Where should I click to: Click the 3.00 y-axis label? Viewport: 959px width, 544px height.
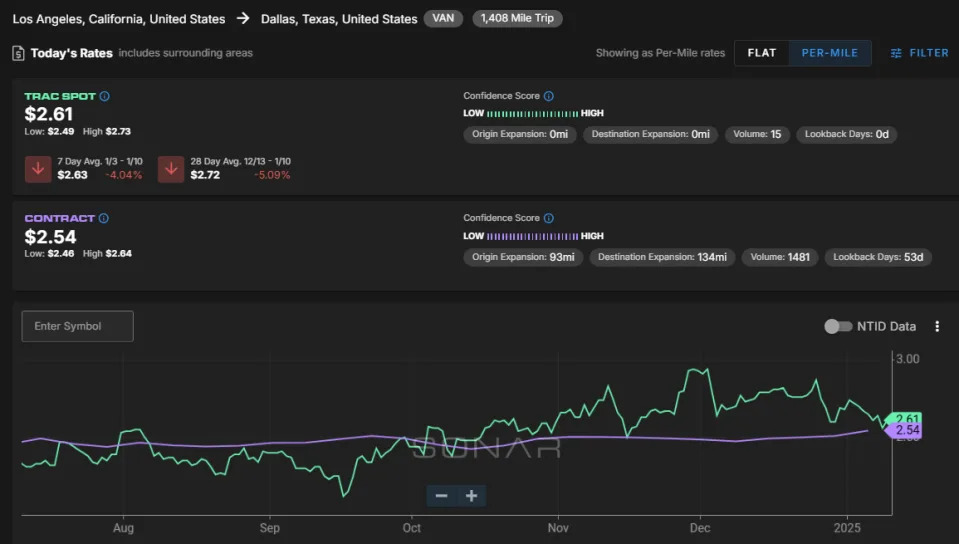(x=908, y=359)
